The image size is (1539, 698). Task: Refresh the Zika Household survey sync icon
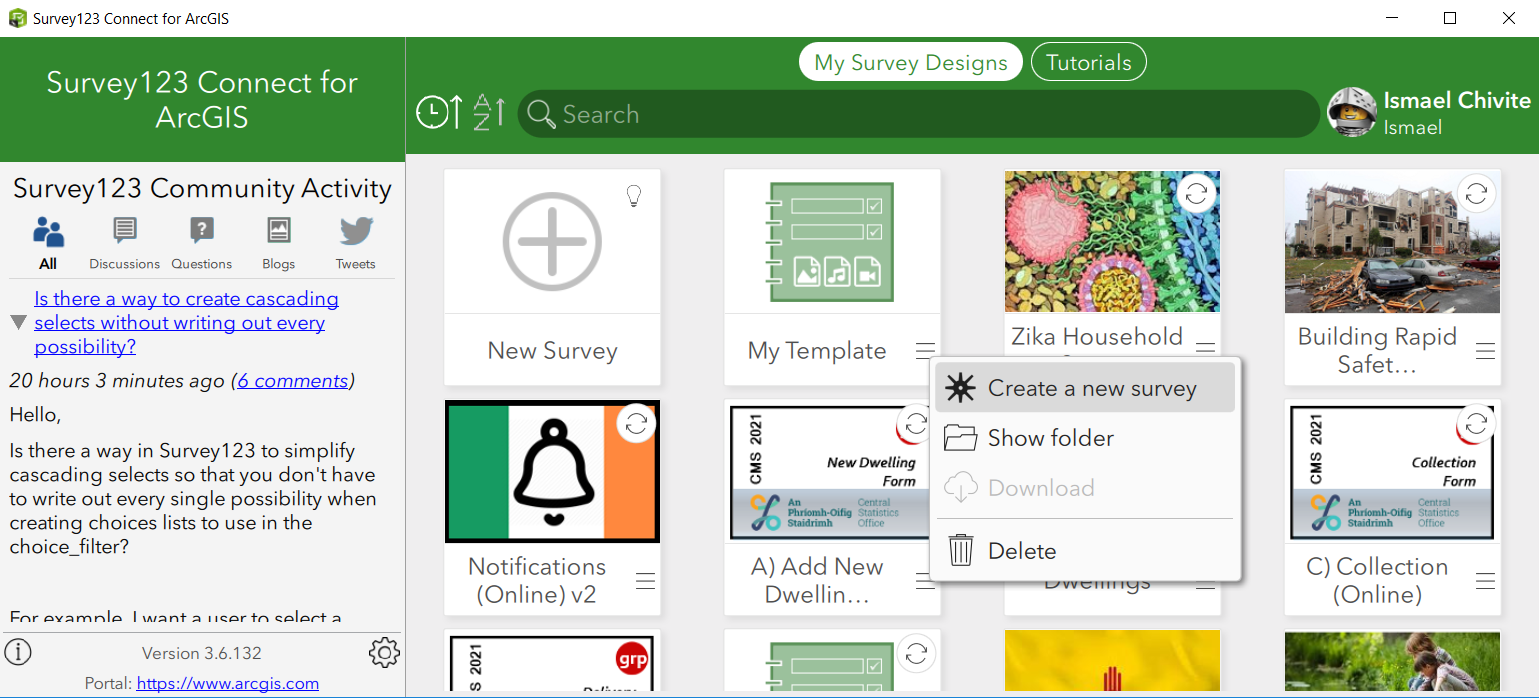pyautogui.click(x=1196, y=193)
